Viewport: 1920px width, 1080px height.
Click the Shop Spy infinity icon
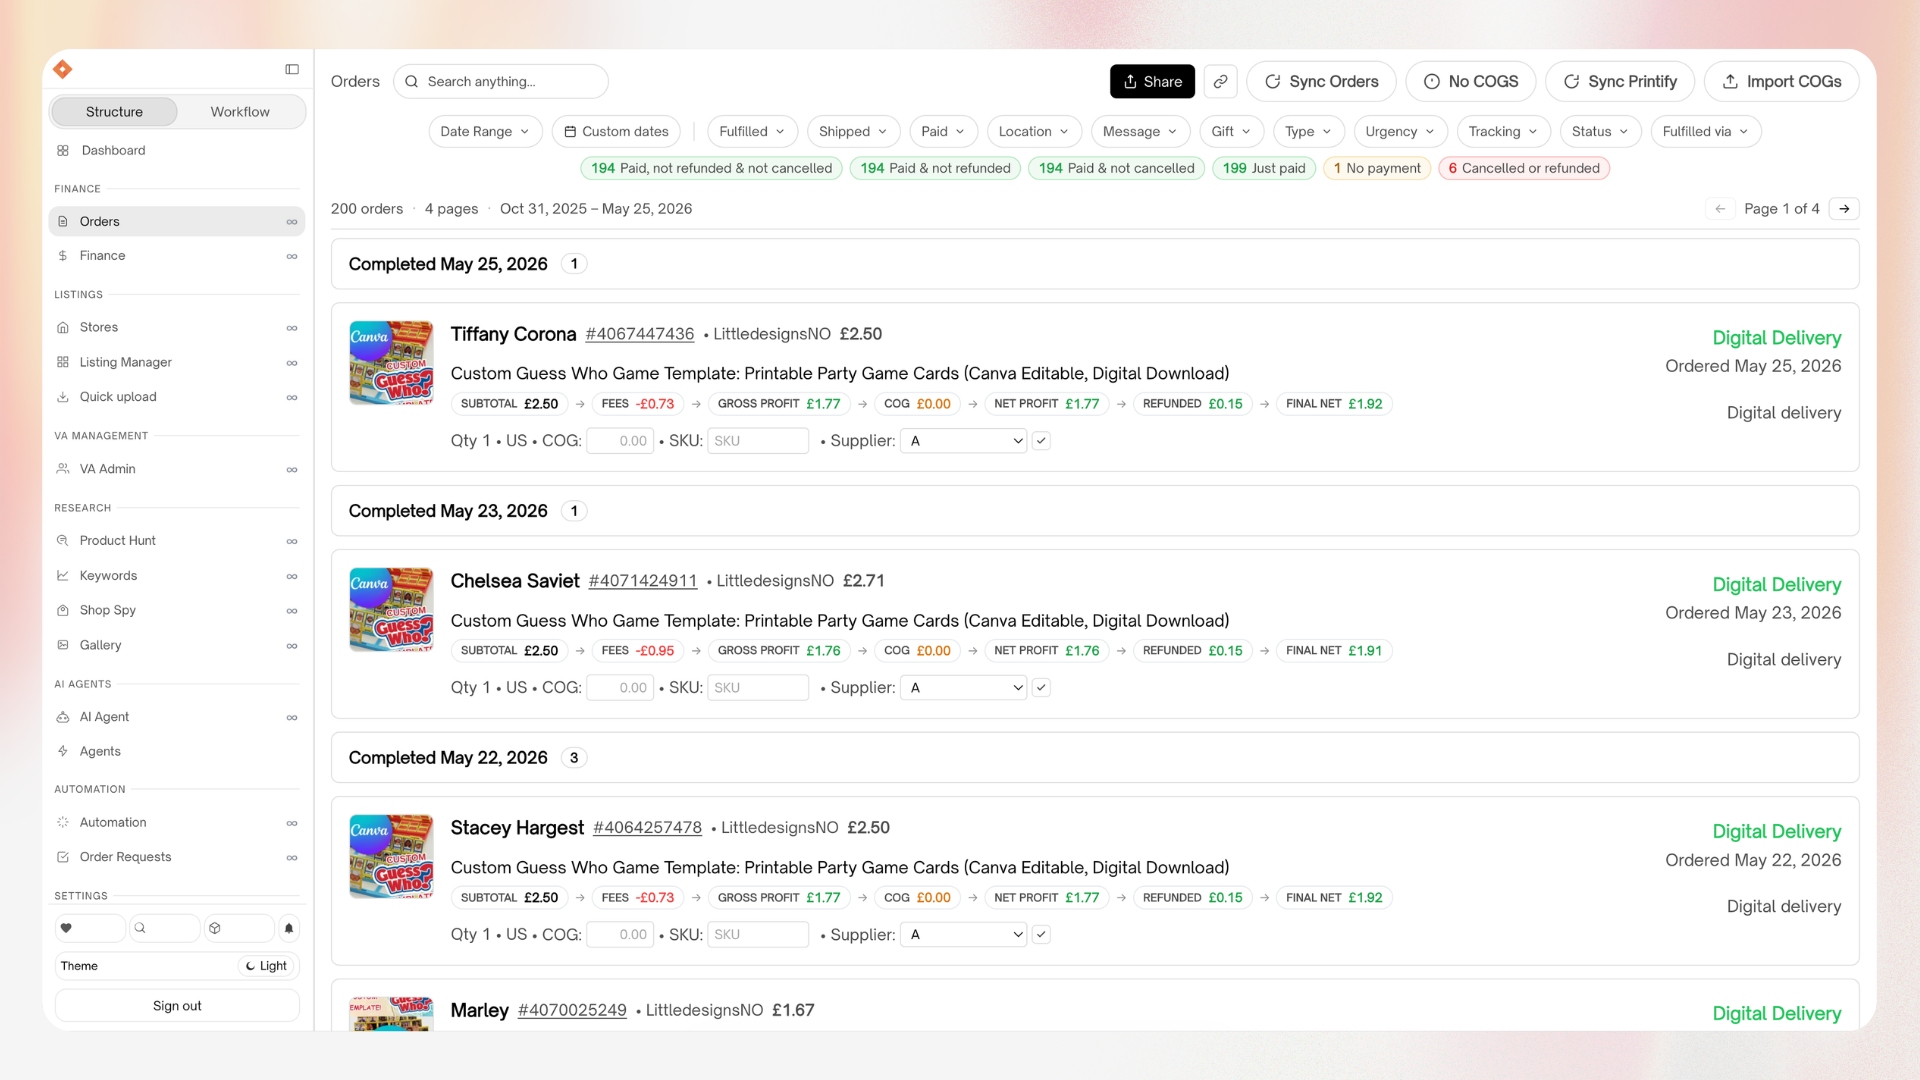tap(292, 610)
